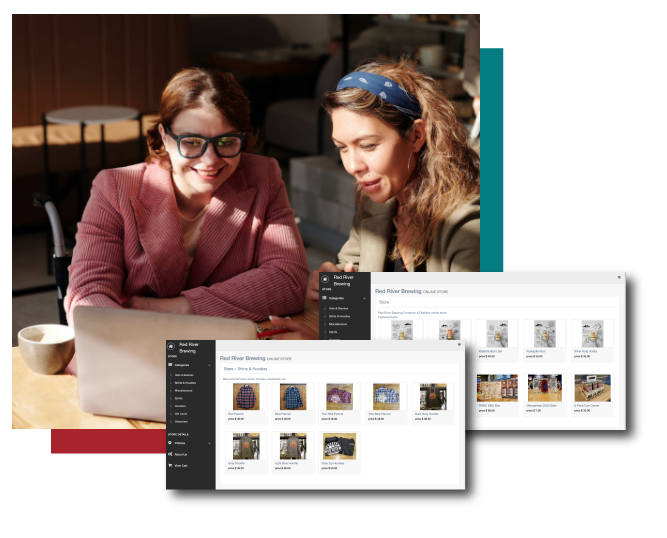This screenshot has height=538, width=667.
Task: Open Gray Zip Hoodie product image
Action: pyautogui.click(x=339, y=446)
